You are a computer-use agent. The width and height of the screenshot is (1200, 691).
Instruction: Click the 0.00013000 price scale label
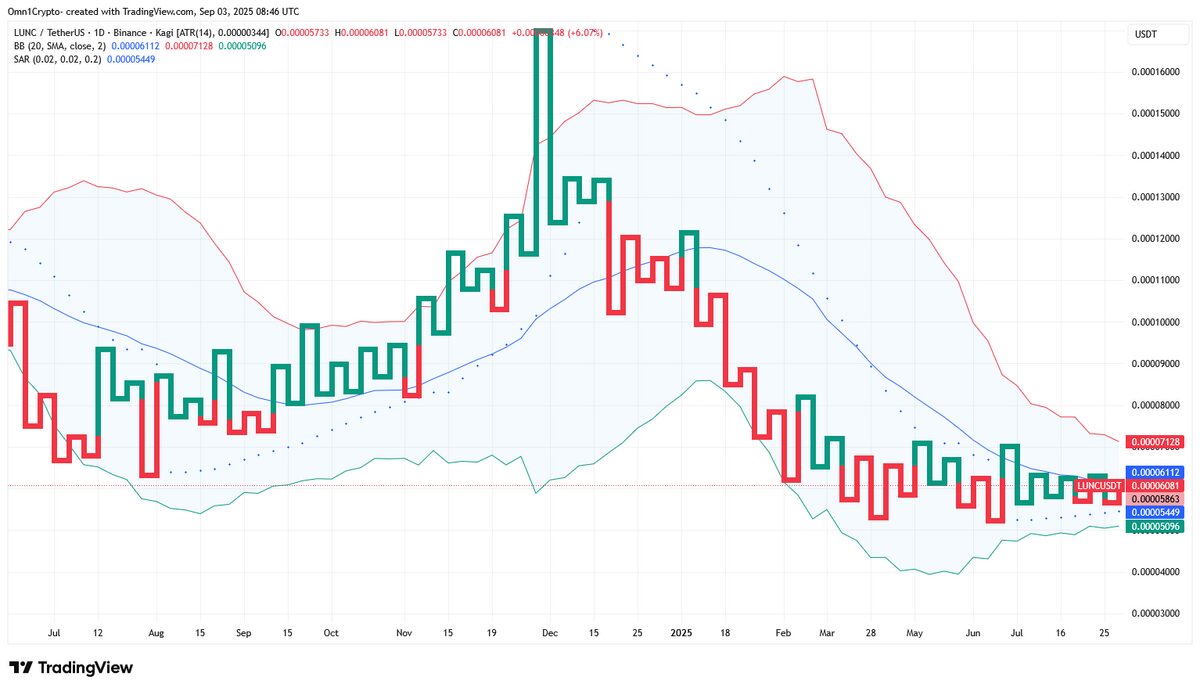click(x=1157, y=197)
